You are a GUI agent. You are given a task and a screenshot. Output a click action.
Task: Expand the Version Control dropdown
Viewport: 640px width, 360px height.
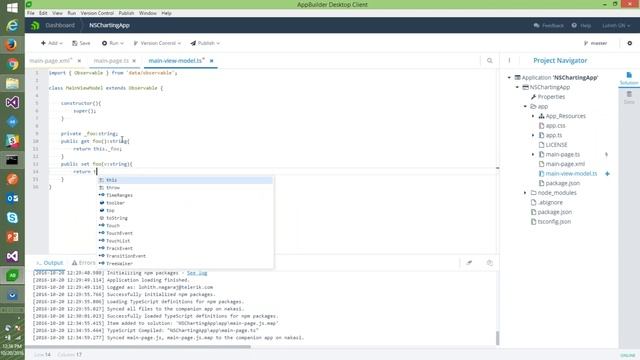coord(157,43)
